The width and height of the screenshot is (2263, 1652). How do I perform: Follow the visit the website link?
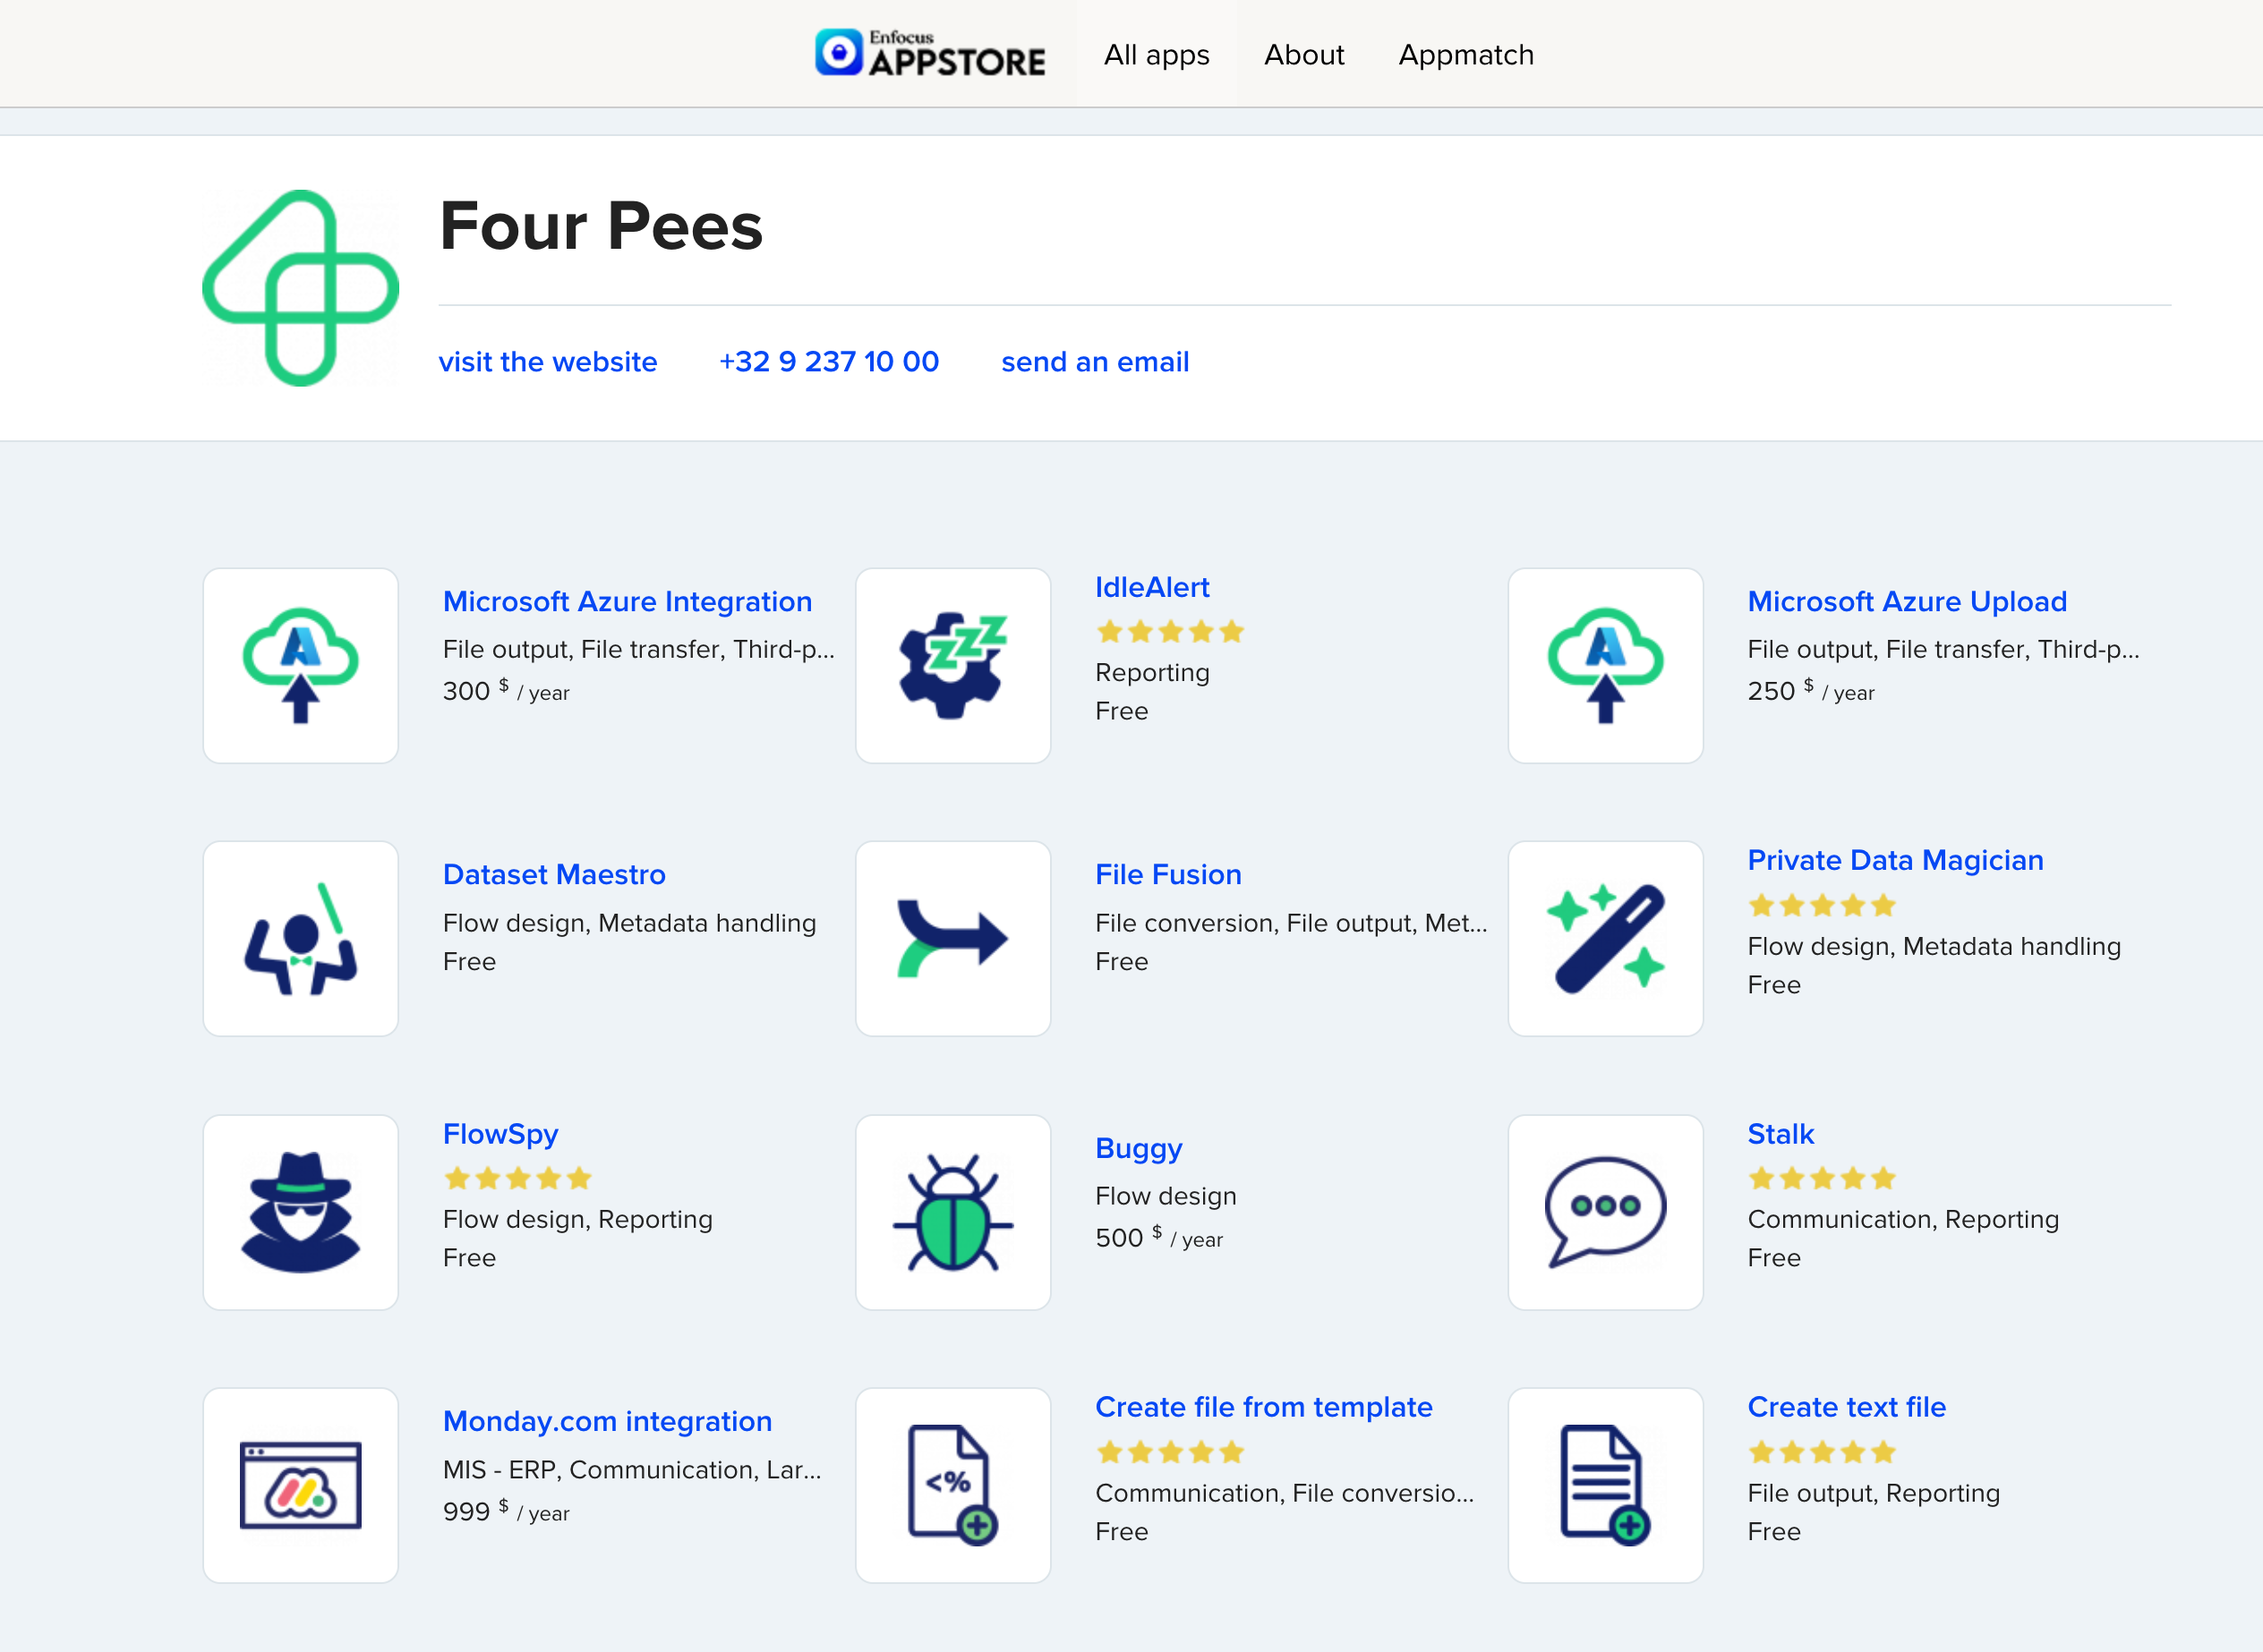(x=548, y=362)
